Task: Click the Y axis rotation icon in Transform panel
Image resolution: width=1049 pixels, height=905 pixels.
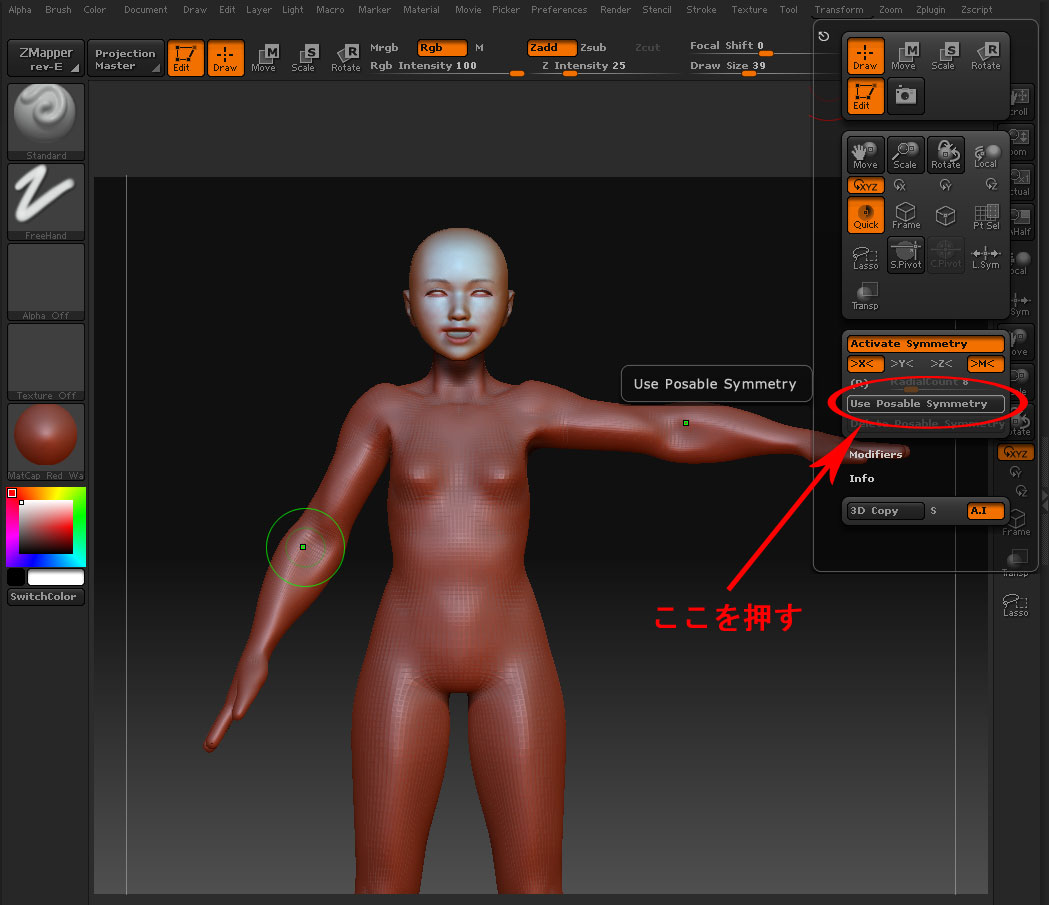Action: click(945, 185)
